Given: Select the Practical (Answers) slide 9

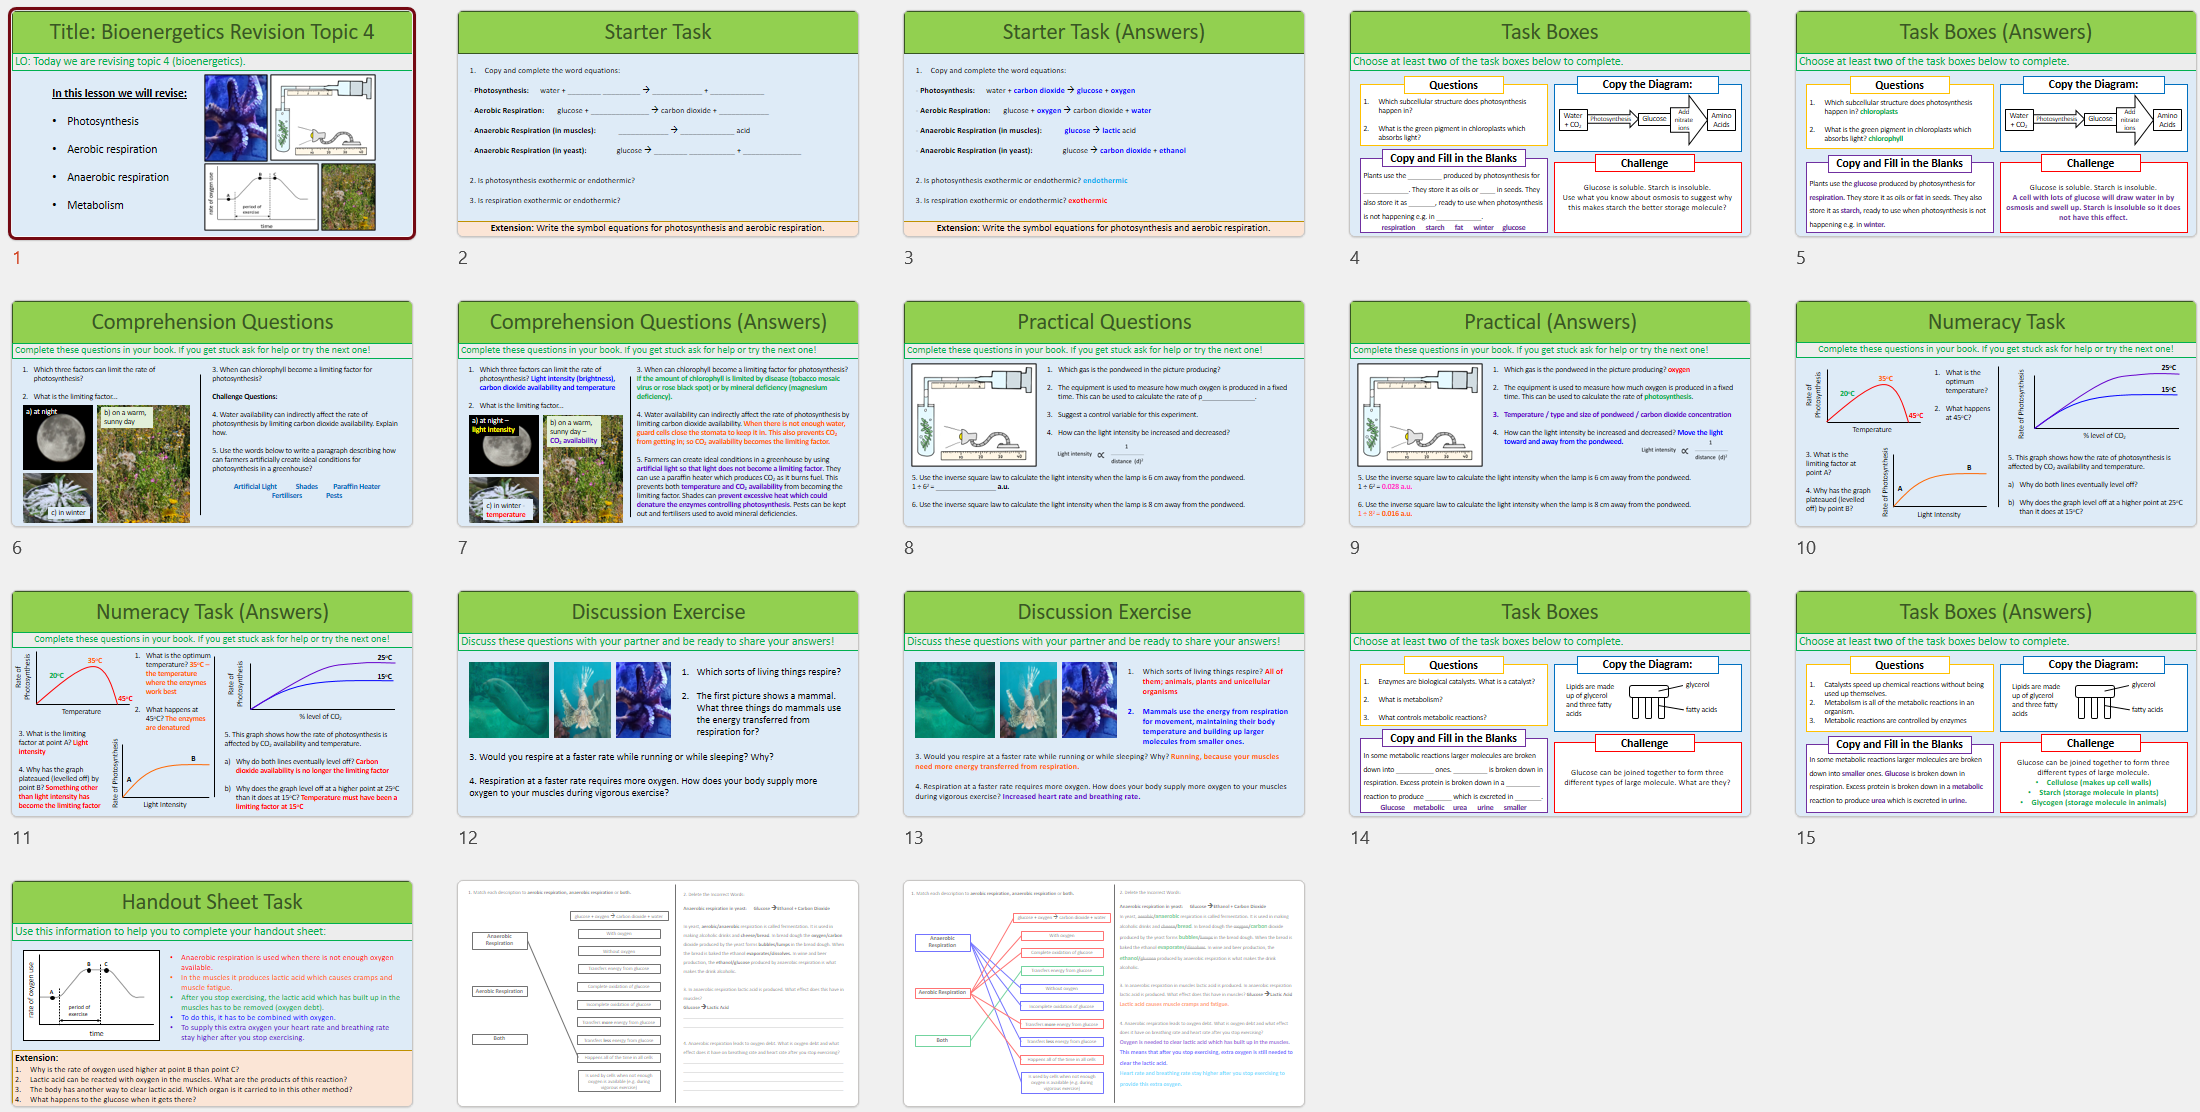Looking at the screenshot, I should click(1550, 414).
